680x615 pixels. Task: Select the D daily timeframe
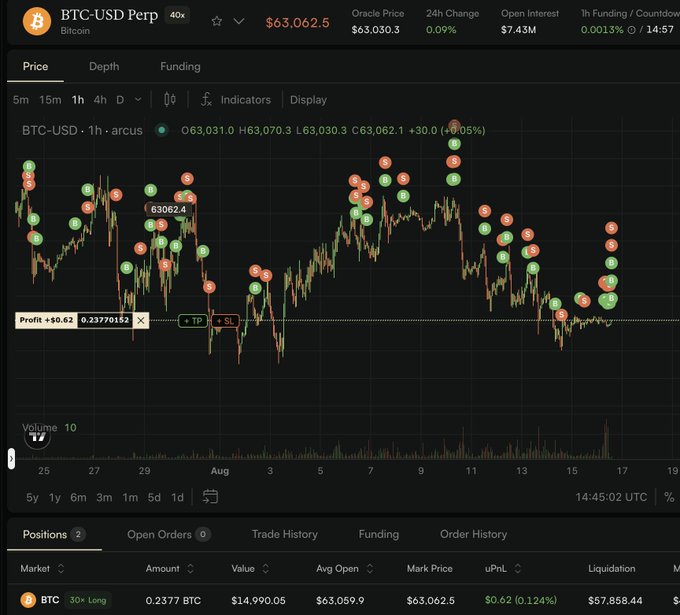(120, 100)
